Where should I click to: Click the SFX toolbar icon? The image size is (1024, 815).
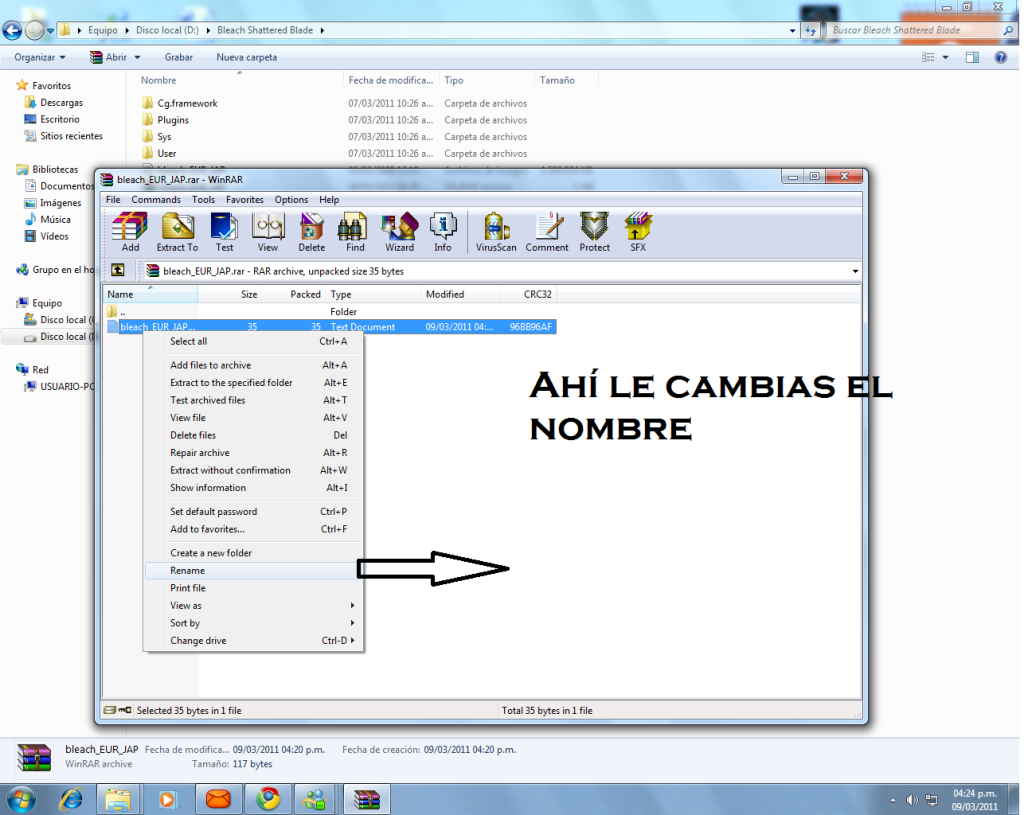pyautogui.click(x=638, y=232)
